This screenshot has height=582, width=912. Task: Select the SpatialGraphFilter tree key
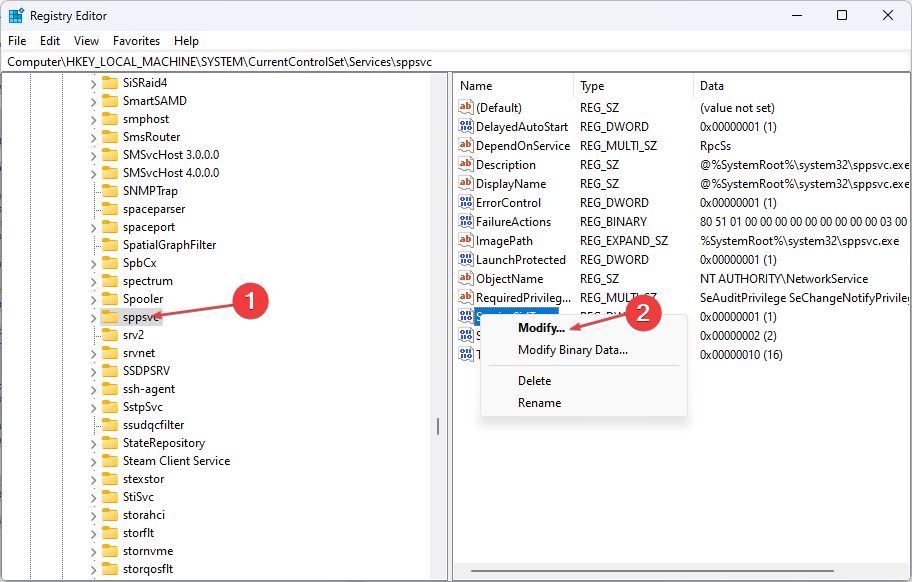pos(169,245)
